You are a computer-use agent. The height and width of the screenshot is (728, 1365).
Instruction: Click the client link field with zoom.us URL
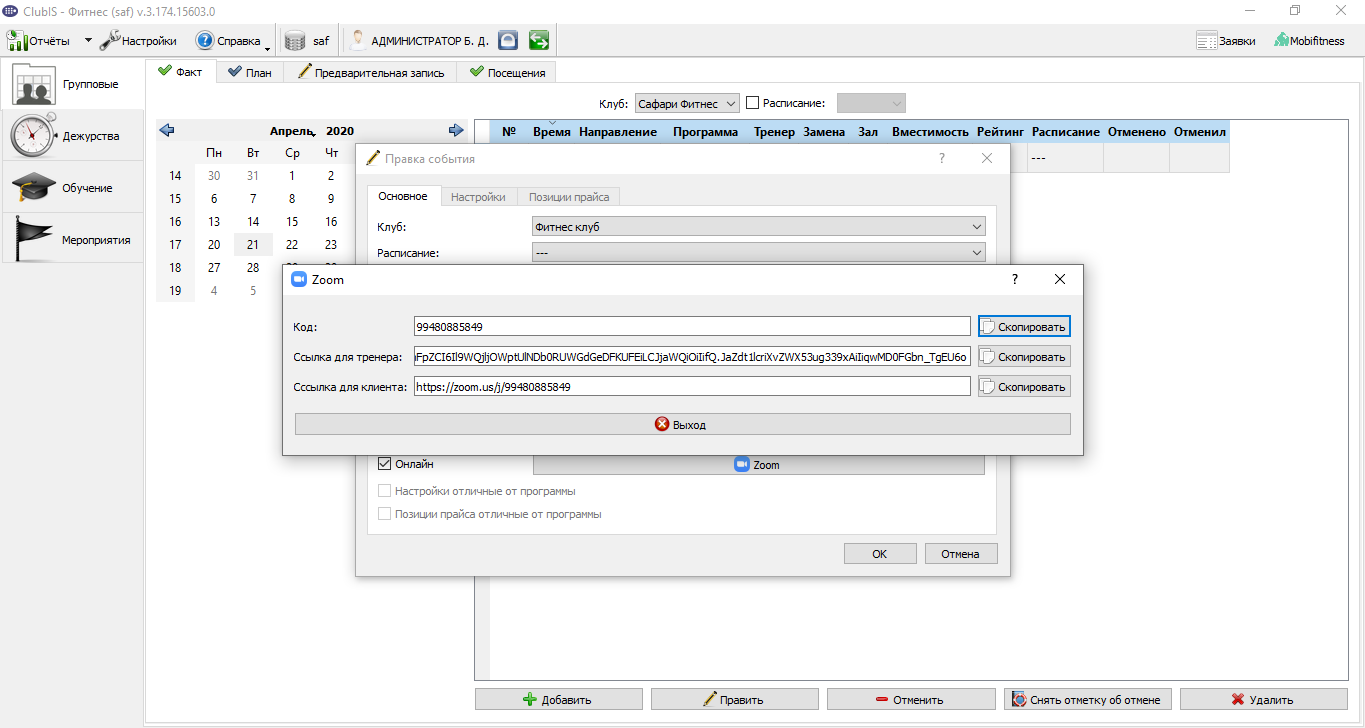coord(692,386)
